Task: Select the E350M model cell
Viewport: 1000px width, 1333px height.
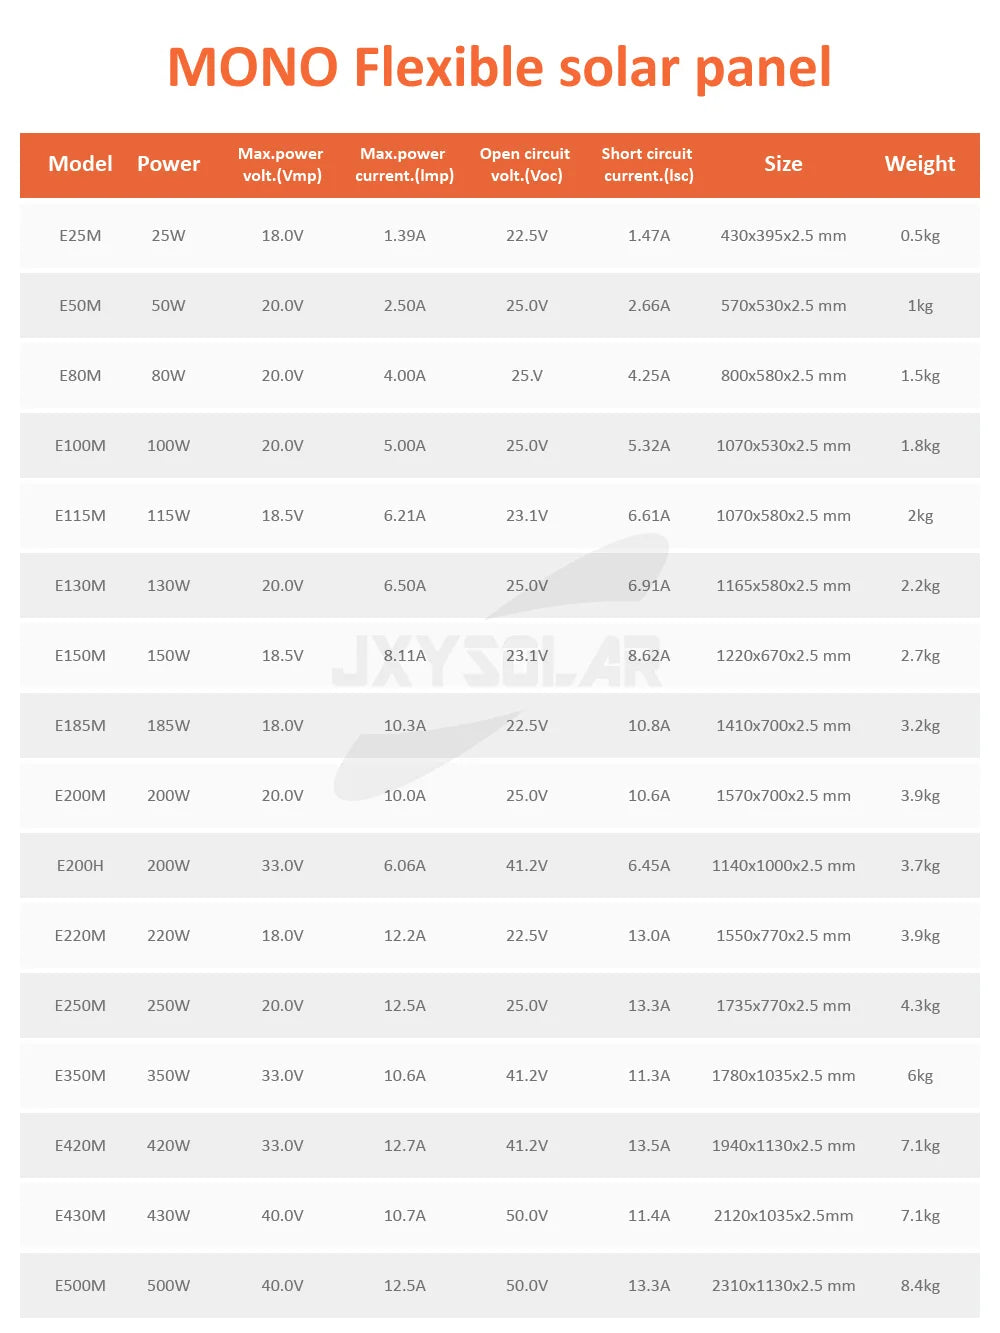Action: pyautogui.click(x=80, y=1076)
